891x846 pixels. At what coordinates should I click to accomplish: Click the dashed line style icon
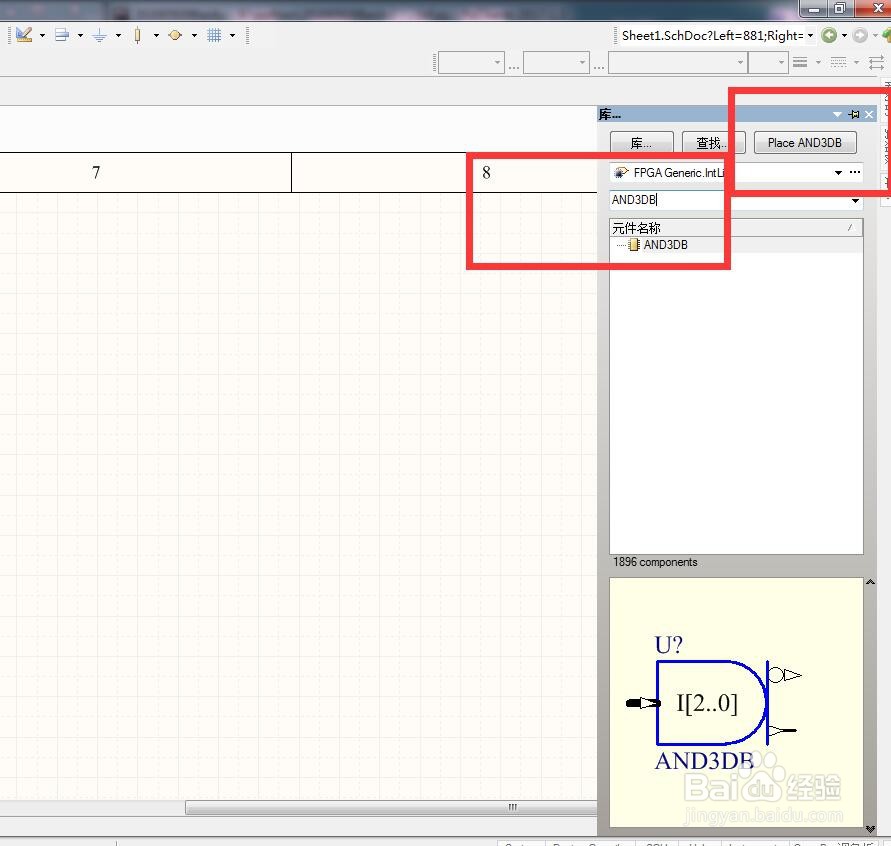[838, 62]
